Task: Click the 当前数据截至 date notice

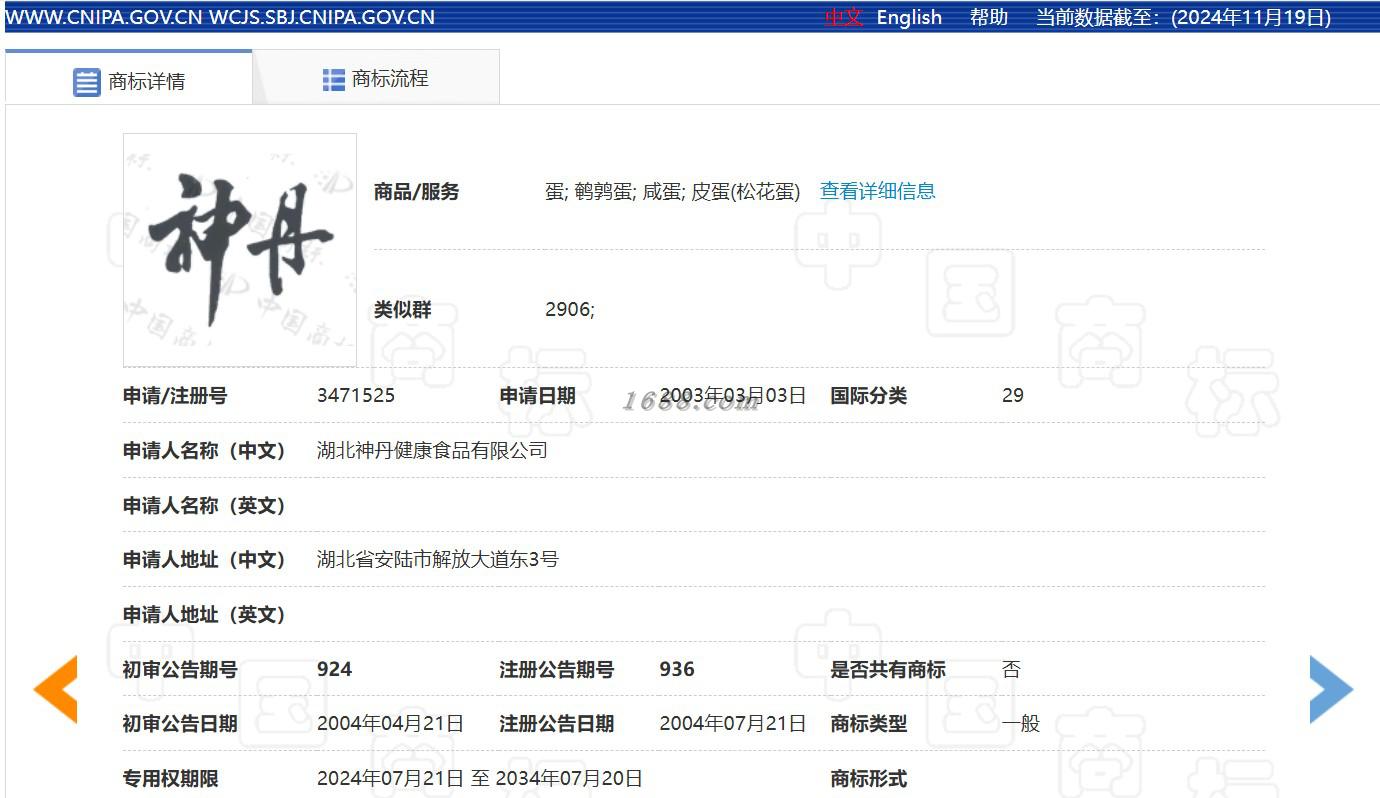Action: 1183,17
